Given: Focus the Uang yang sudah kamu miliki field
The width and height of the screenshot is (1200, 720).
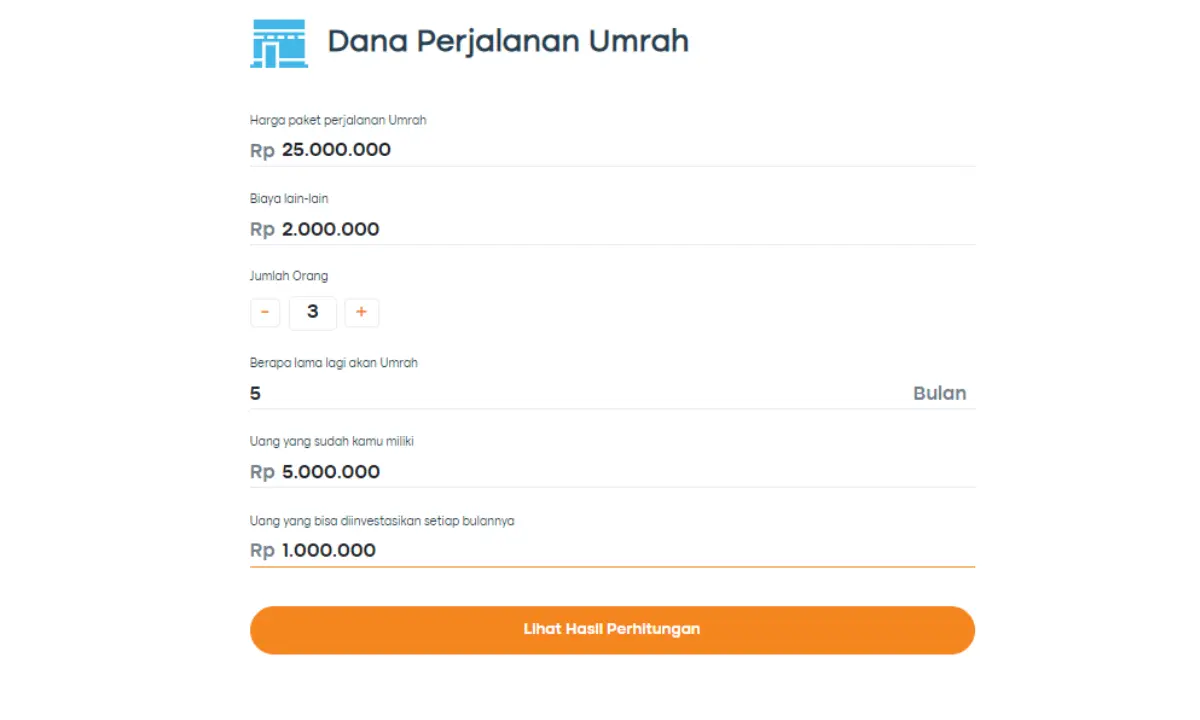Looking at the screenshot, I should 620,472.
